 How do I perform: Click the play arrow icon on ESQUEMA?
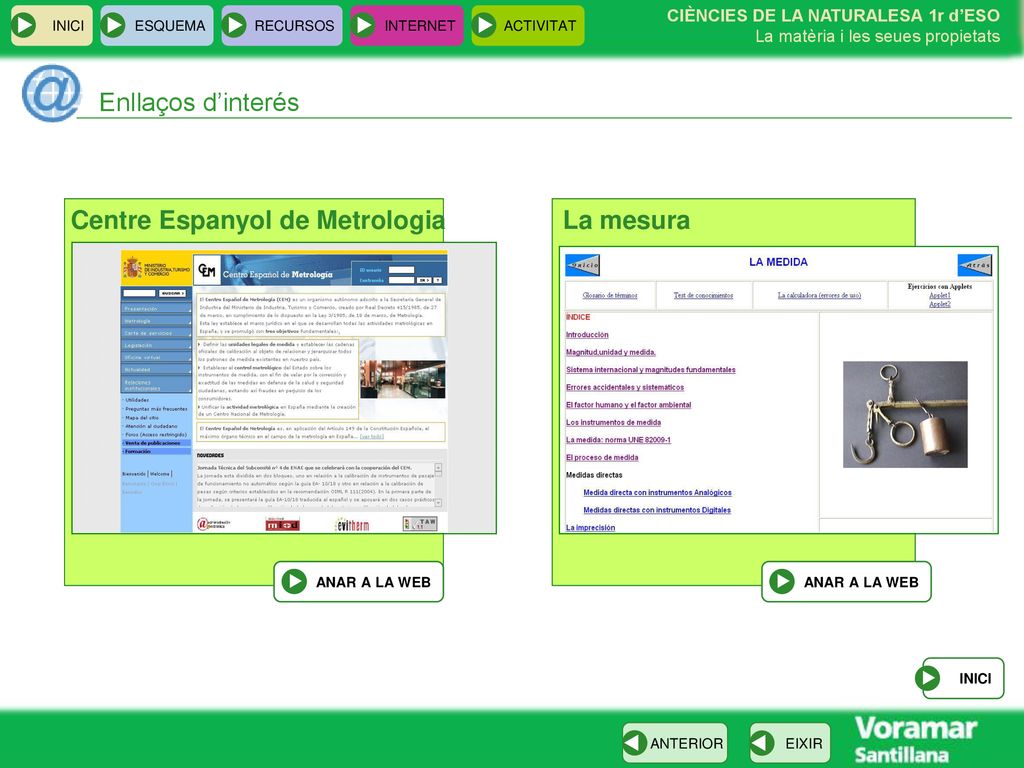pyautogui.click(x=115, y=25)
